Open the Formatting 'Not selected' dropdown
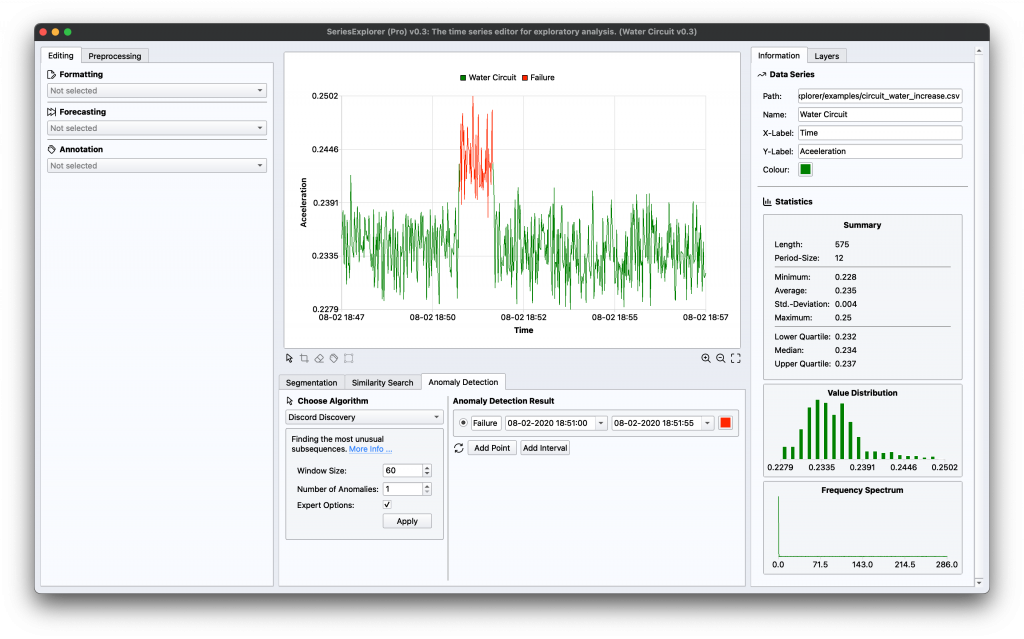 [x=156, y=90]
